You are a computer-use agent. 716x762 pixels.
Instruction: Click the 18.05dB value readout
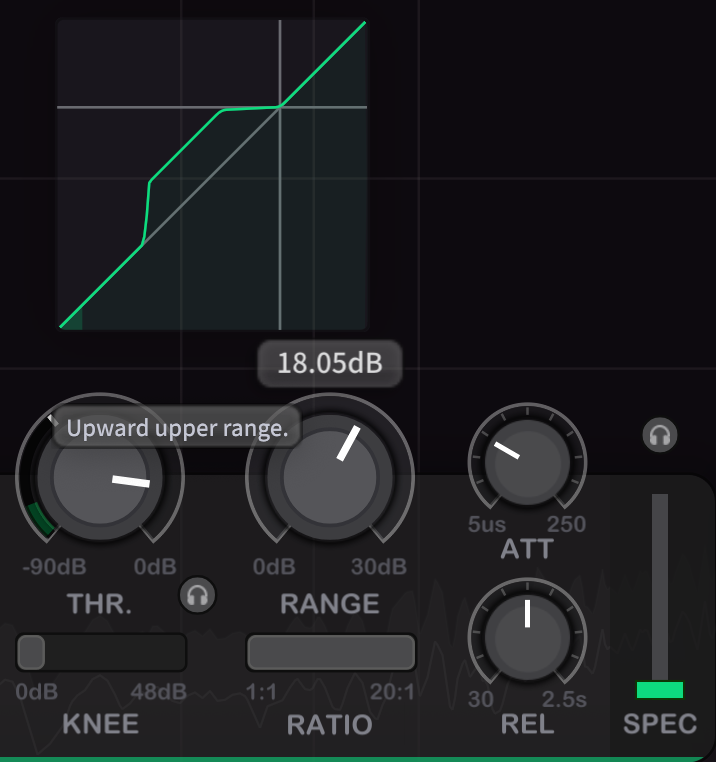[330, 363]
